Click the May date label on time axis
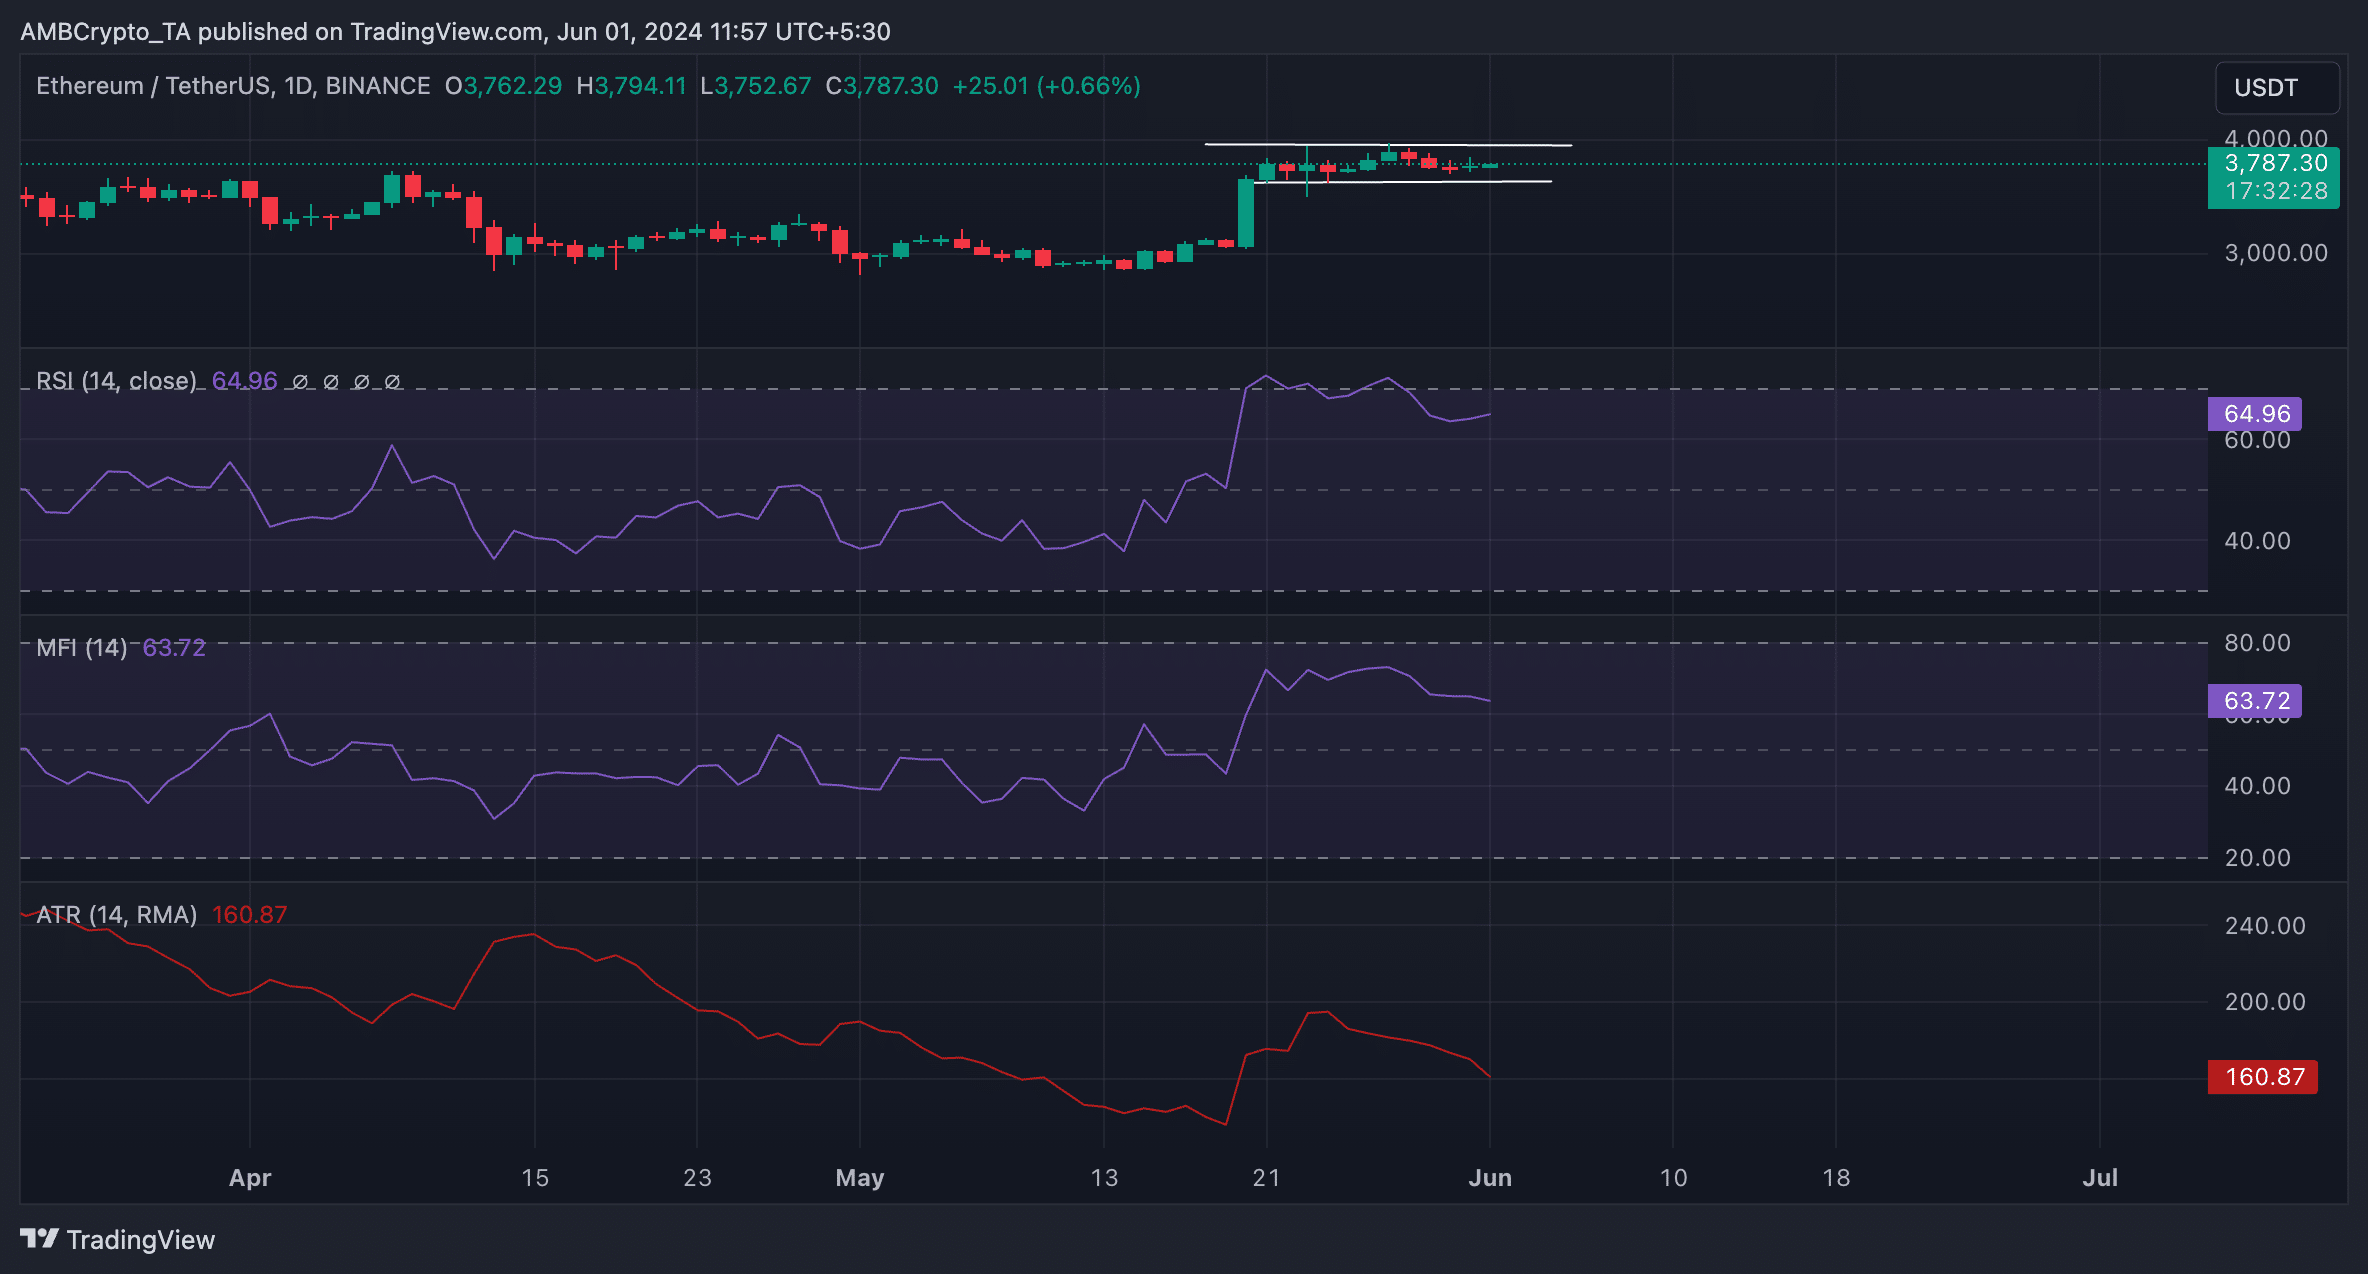2368x1274 pixels. [860, 1178]
